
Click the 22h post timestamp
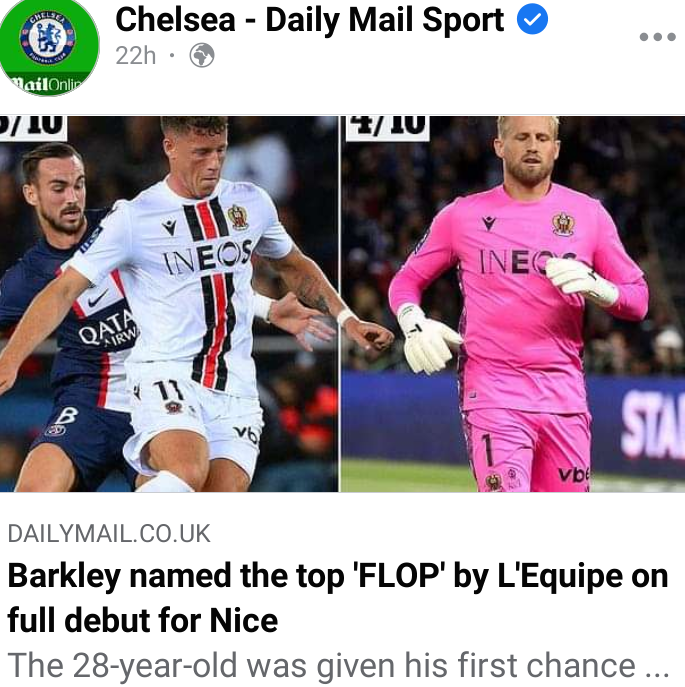tap(135, 56)
